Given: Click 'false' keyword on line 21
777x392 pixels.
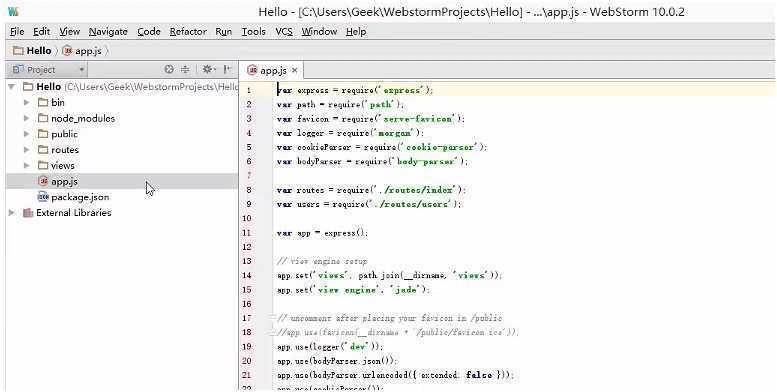Looking at the screenshot, I should pos(479,375).
